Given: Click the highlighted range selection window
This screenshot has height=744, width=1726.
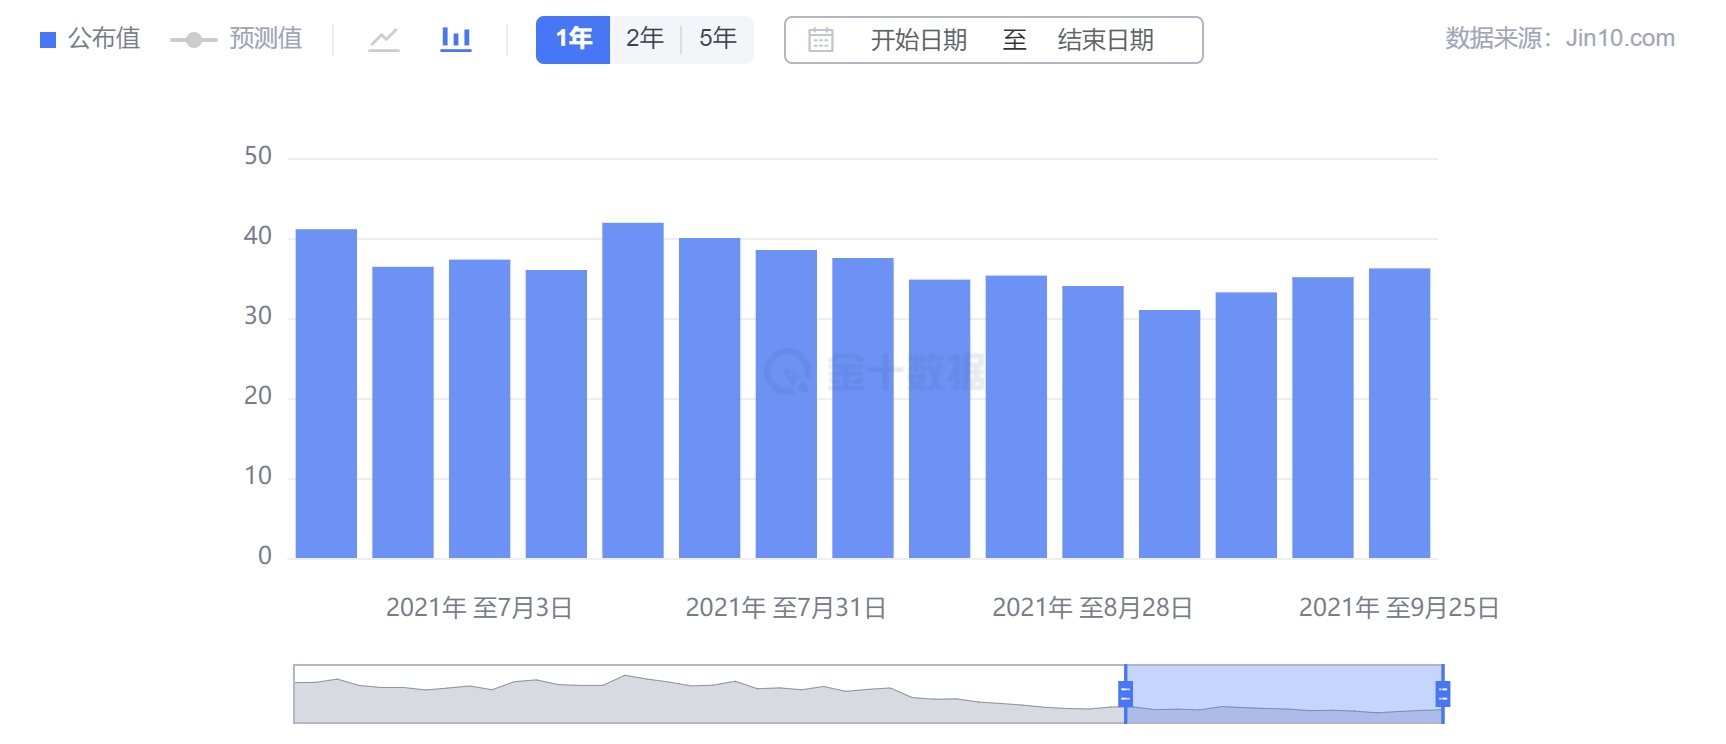Looking at the screenshot, I should (x=1284, y=694).
